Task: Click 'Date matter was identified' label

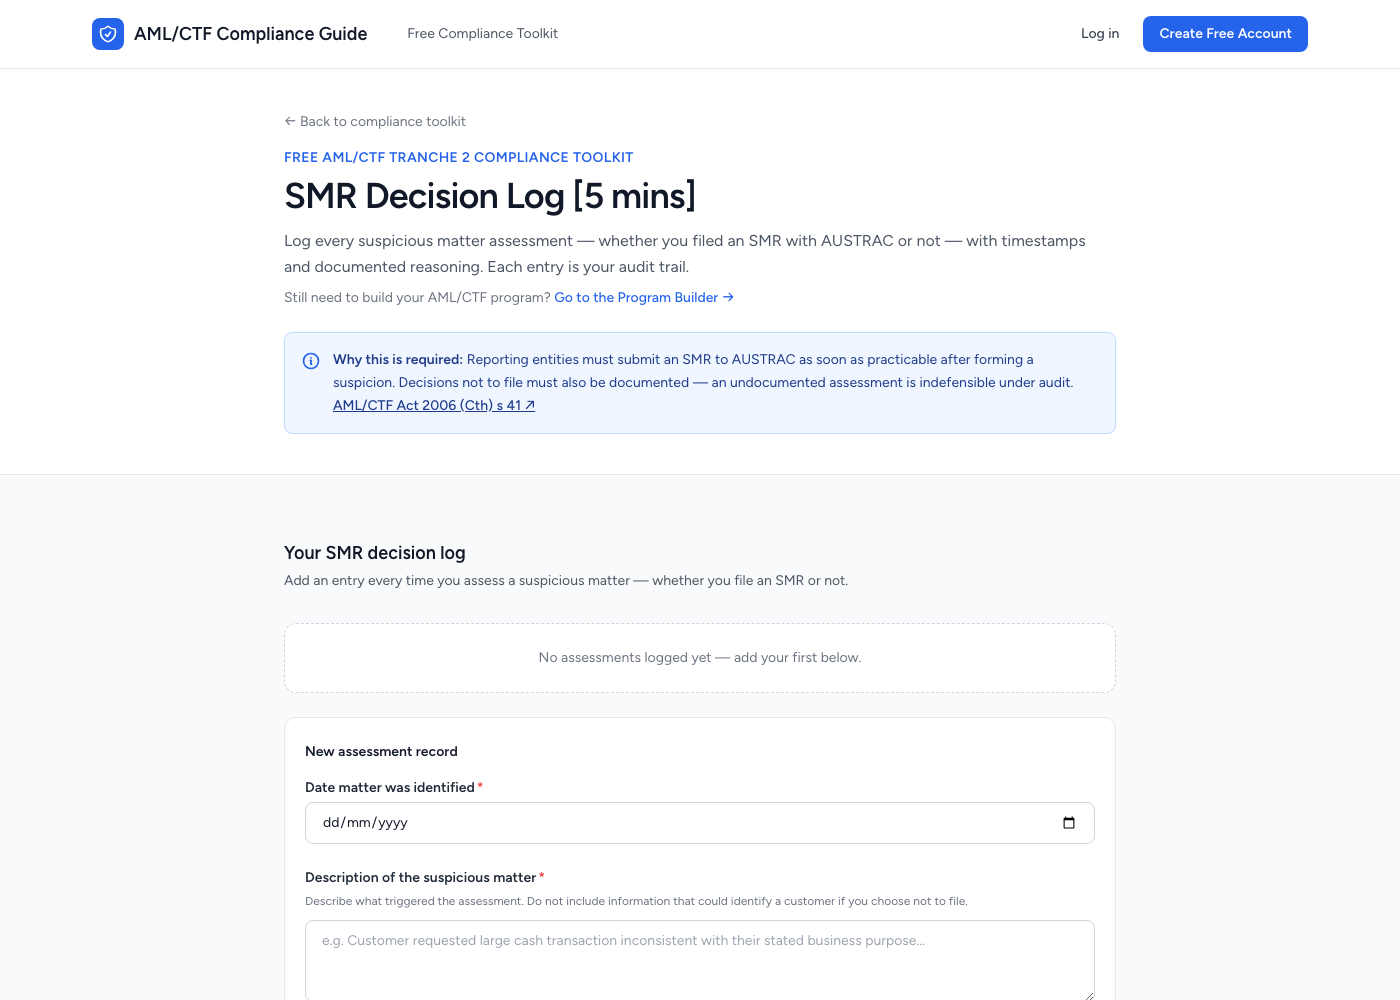Action: tap(390, 788)
